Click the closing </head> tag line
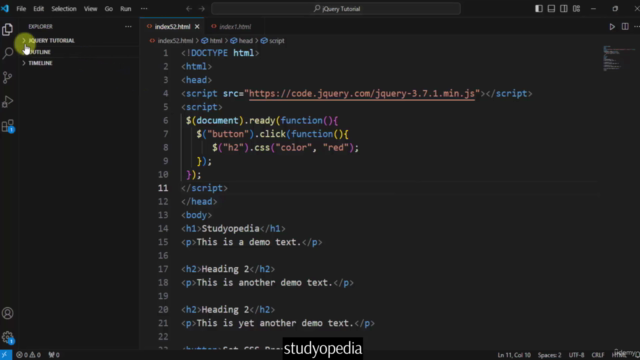The height and width of the screenshot is (360, 640). click(x=199, y=201)
